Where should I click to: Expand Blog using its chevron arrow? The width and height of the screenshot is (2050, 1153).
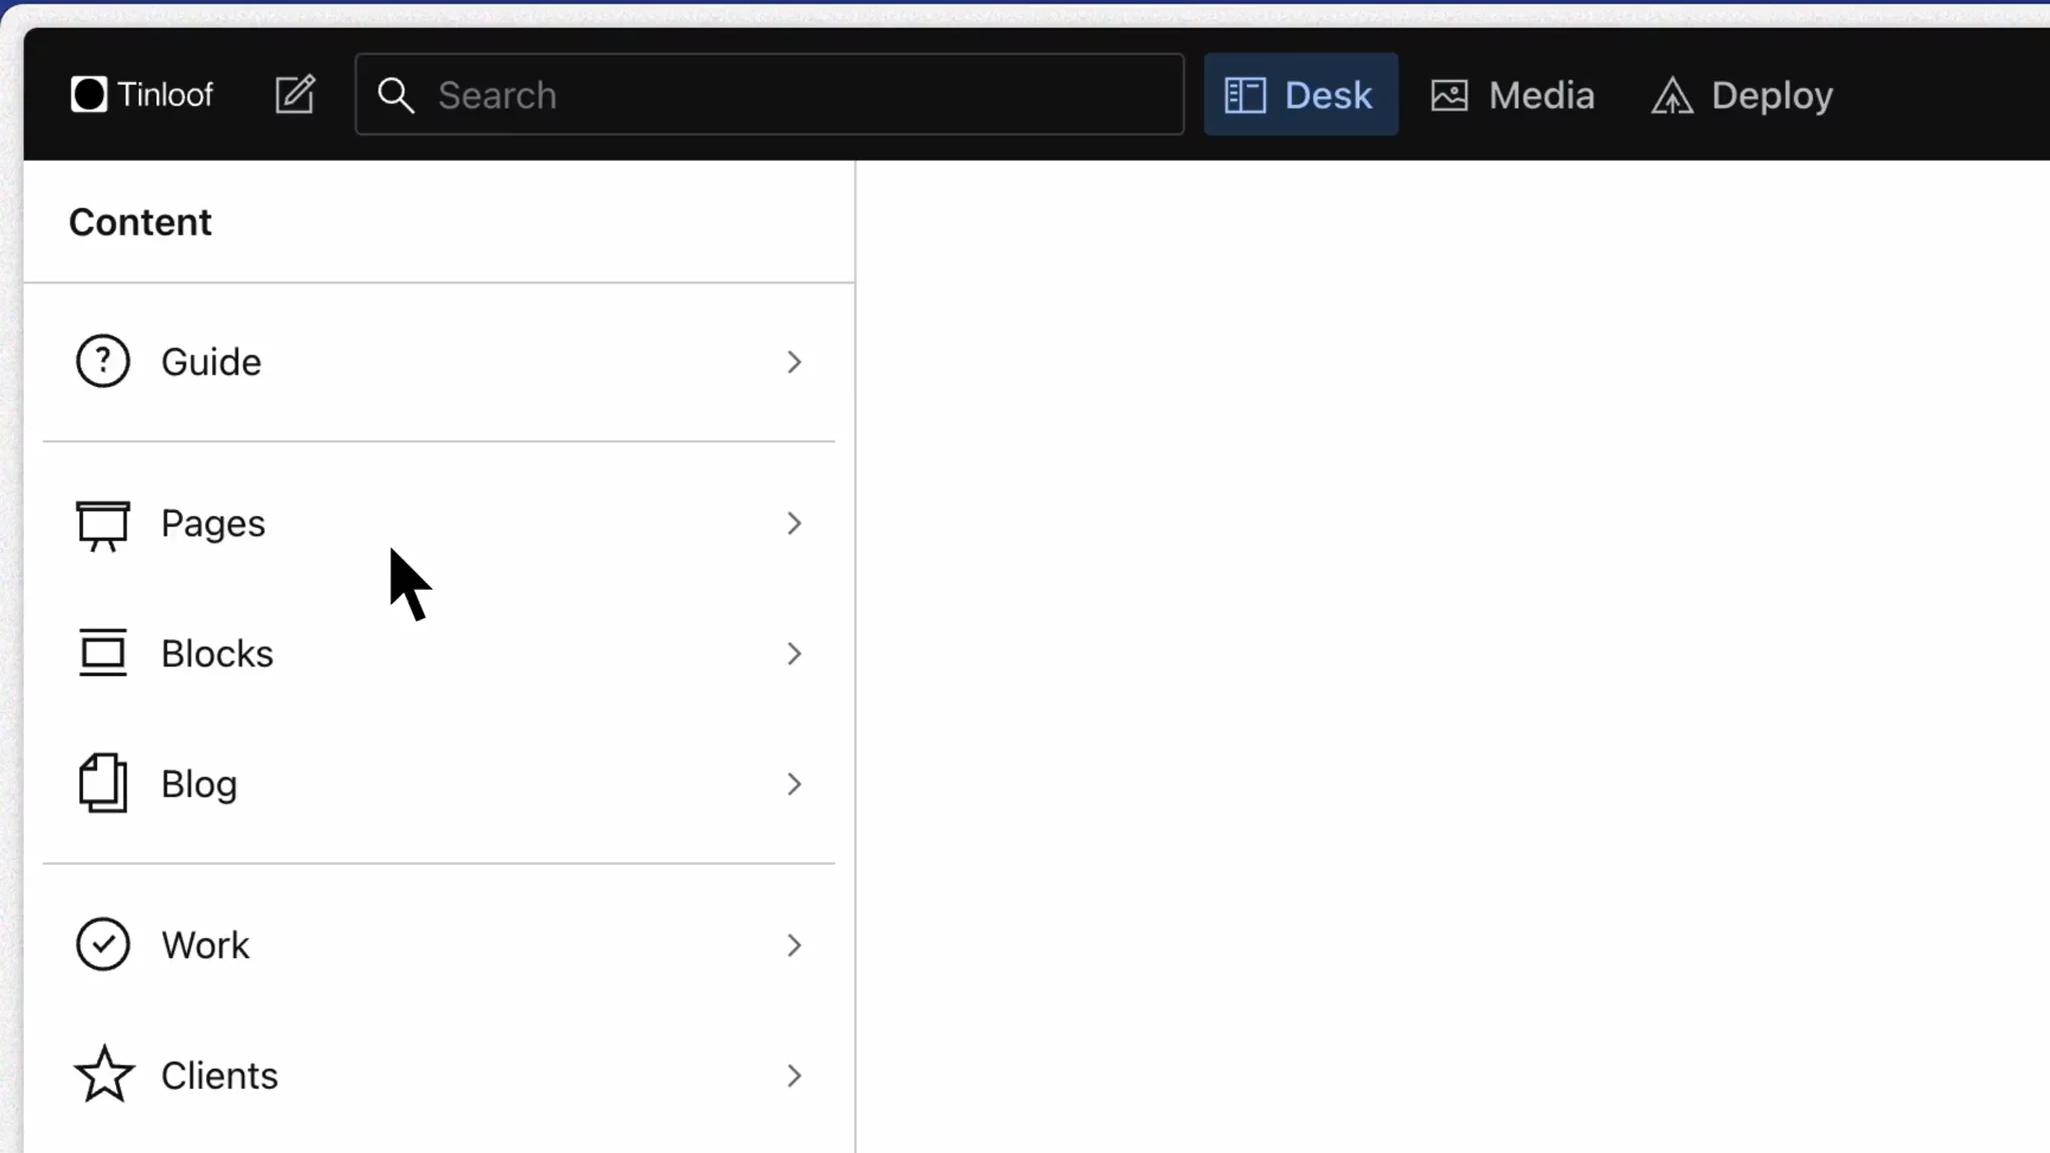pyautogui.click(x=794, y=784)
